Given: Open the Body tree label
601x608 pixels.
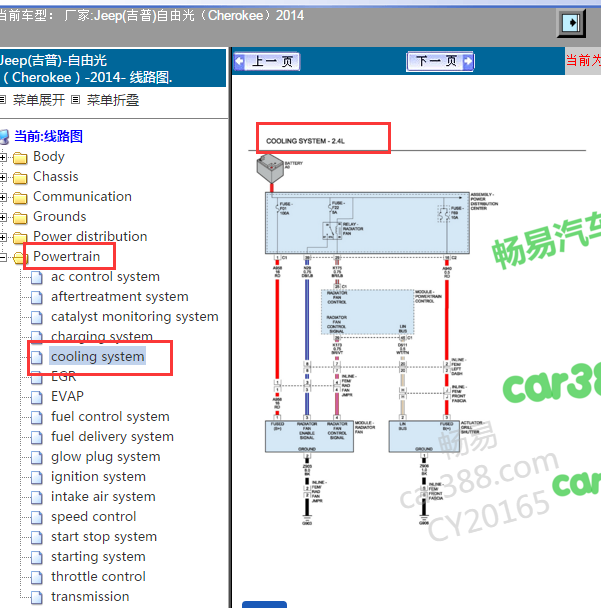Looking at the screenshot, I should (x=49, y=157).
